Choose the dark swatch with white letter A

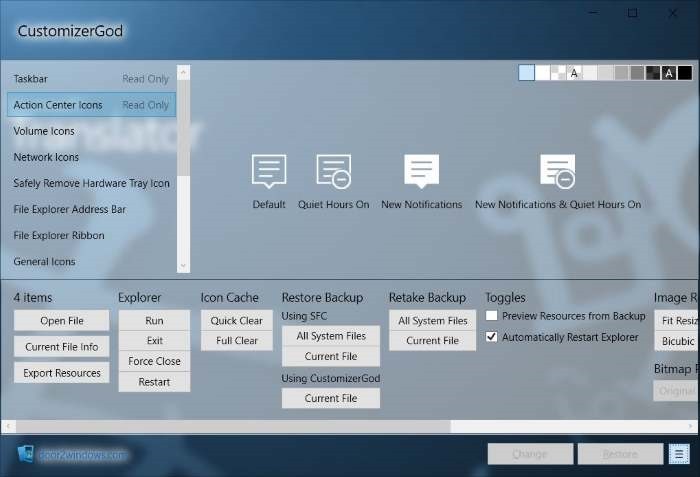pyautogui.click(x=669, y=72)
